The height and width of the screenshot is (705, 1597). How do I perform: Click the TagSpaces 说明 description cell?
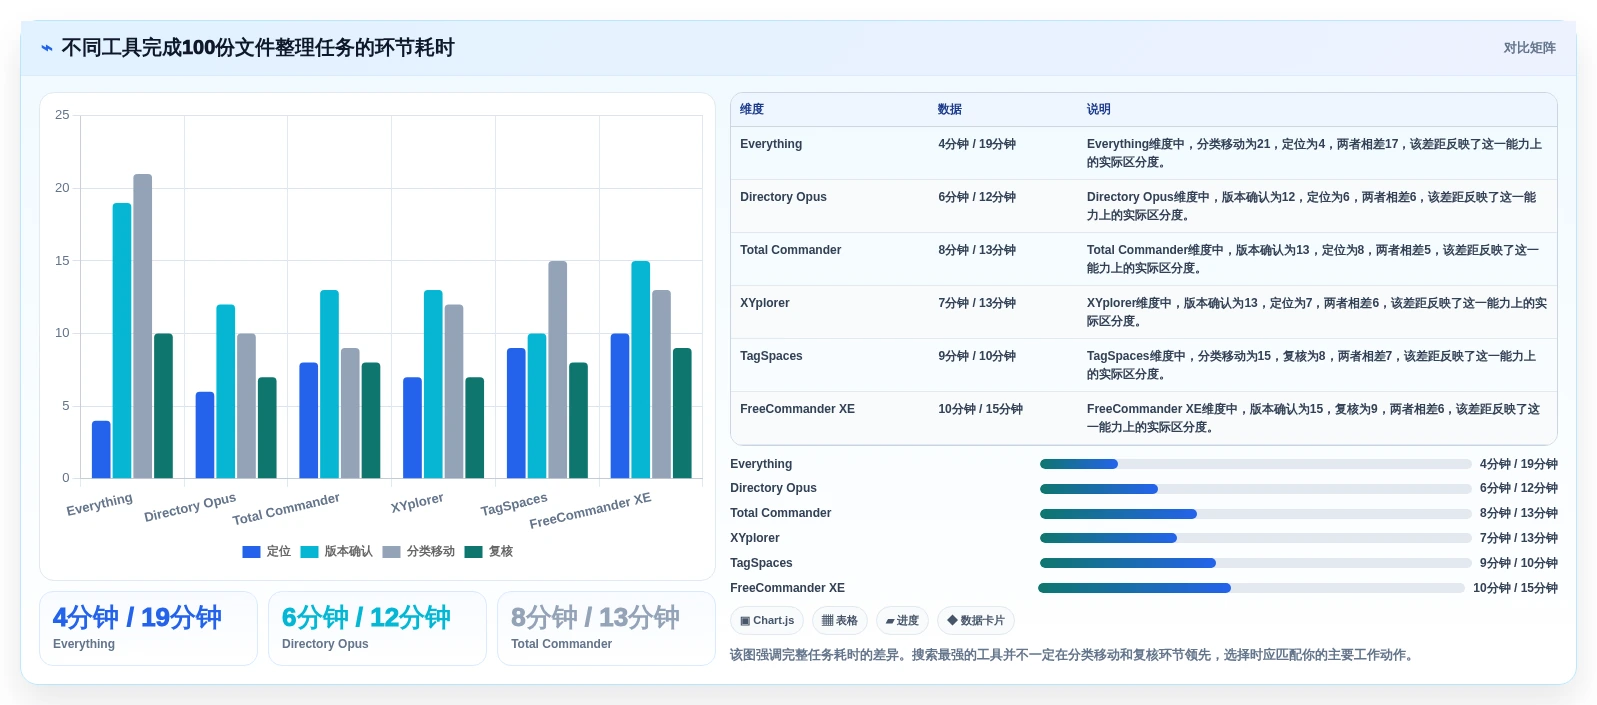pos(1316,365)
